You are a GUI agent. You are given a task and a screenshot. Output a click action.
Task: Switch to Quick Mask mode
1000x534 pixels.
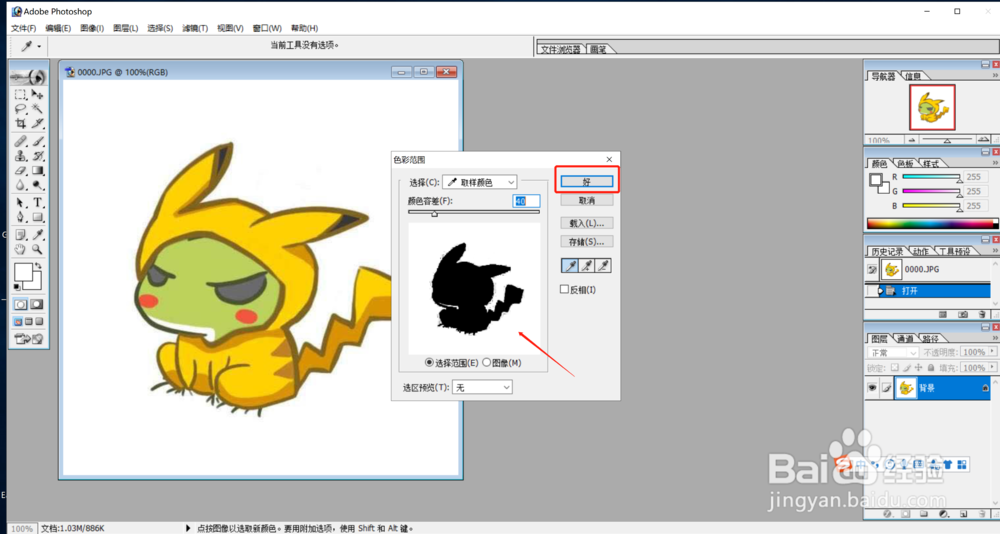(x=37, y=304)
